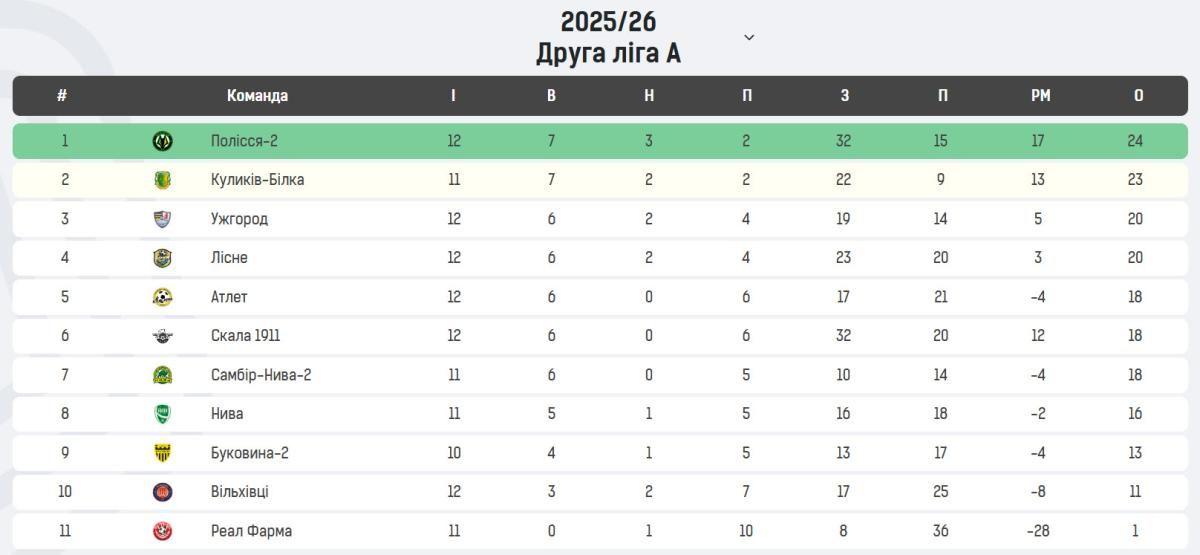Click the Ужгород team logo
The image size is (1200, 555).
(162, 219)
